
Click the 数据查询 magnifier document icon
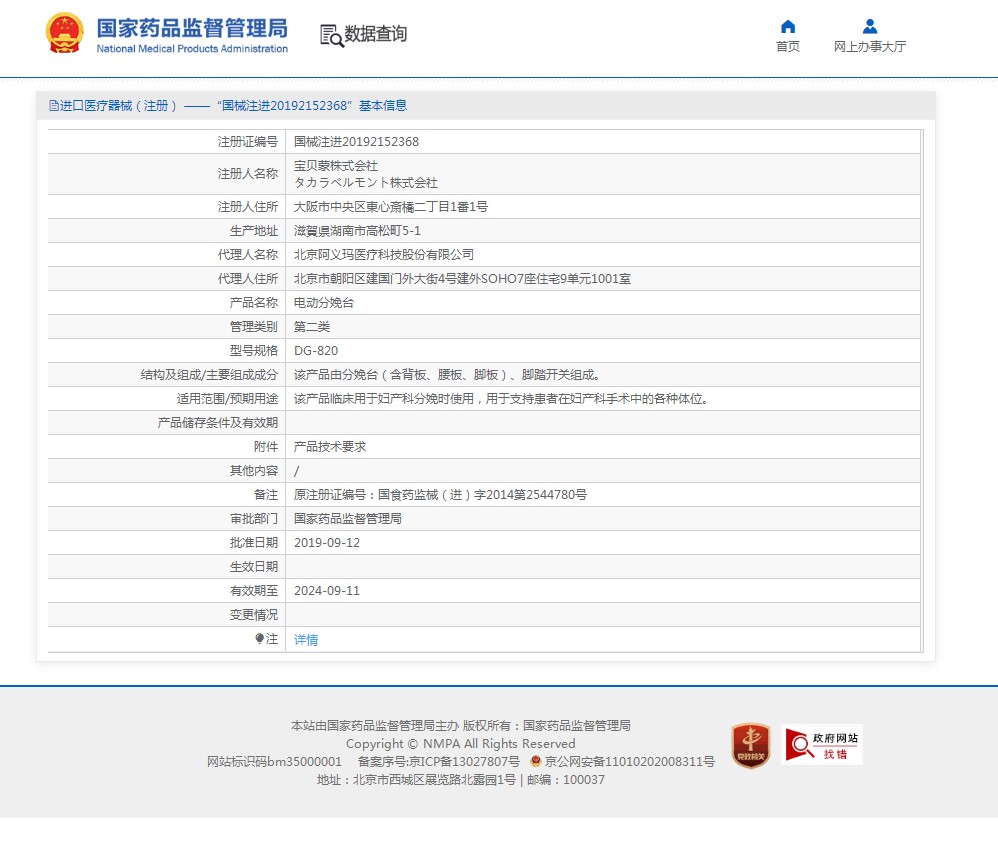[331, 35]
